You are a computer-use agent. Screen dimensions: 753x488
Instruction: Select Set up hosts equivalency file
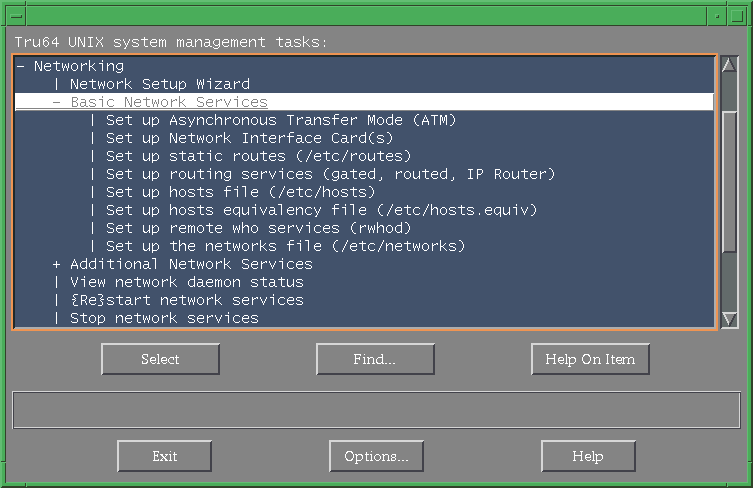click(x=321, y=210)
